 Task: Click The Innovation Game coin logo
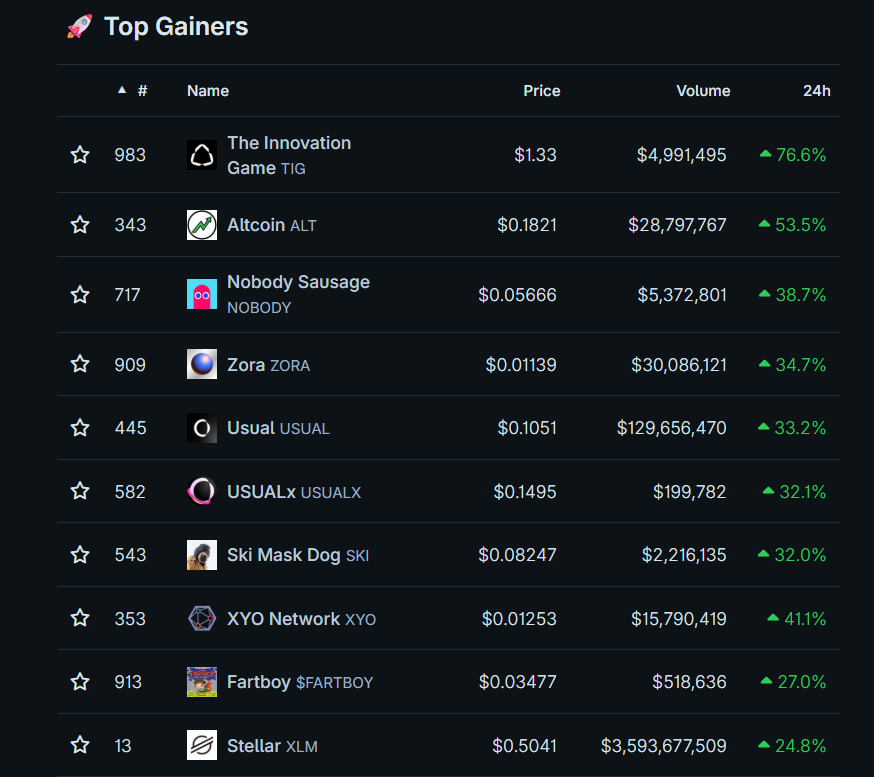202,155
